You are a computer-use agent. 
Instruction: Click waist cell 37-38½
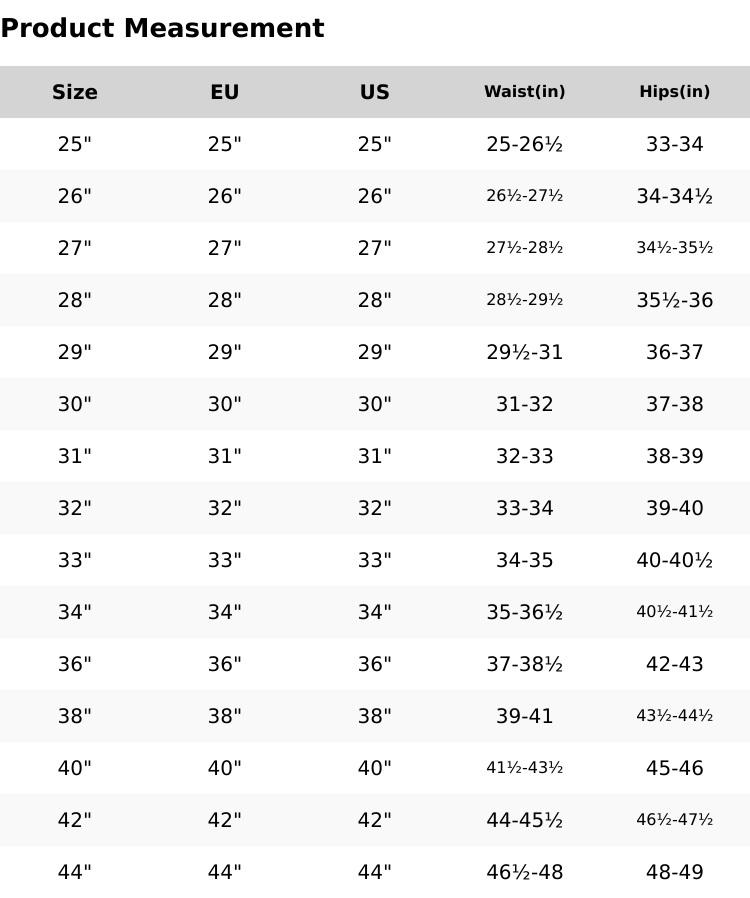point(524,664)
